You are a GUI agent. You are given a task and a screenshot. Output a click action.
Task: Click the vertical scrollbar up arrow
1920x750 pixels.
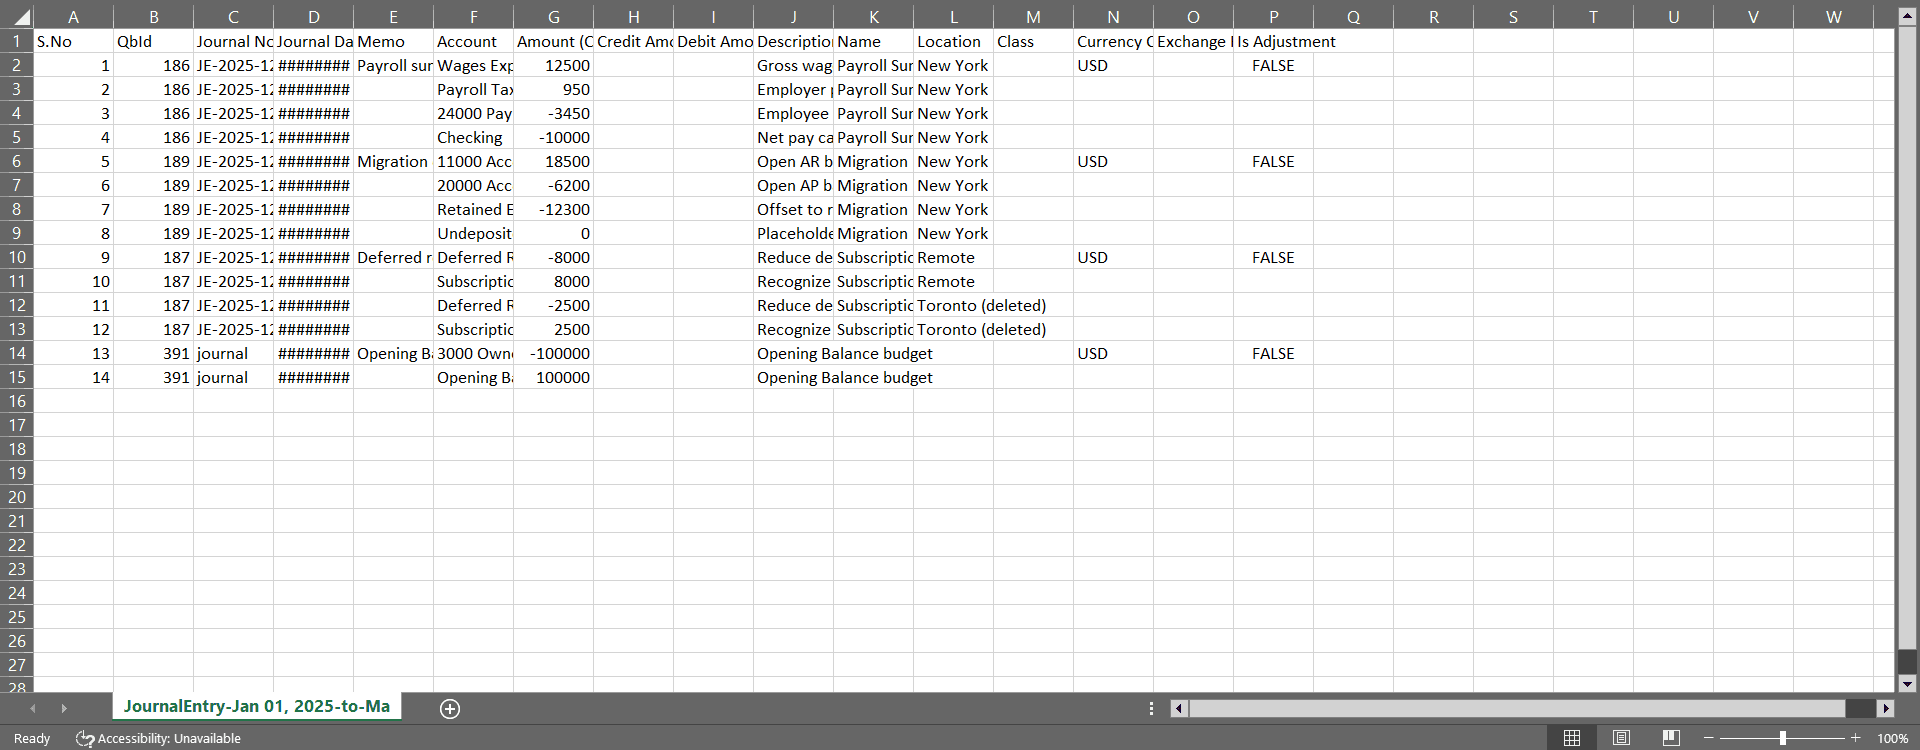coord(1907,17)
